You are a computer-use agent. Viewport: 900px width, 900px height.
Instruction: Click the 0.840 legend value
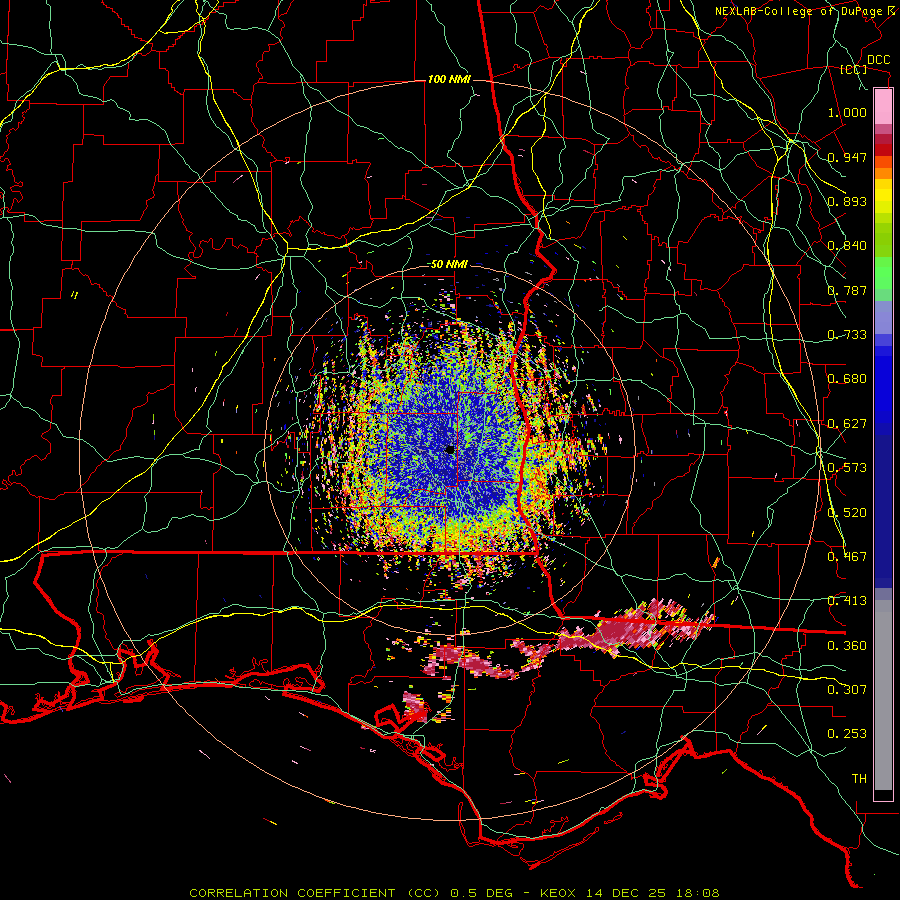click(x=847, y=246)
